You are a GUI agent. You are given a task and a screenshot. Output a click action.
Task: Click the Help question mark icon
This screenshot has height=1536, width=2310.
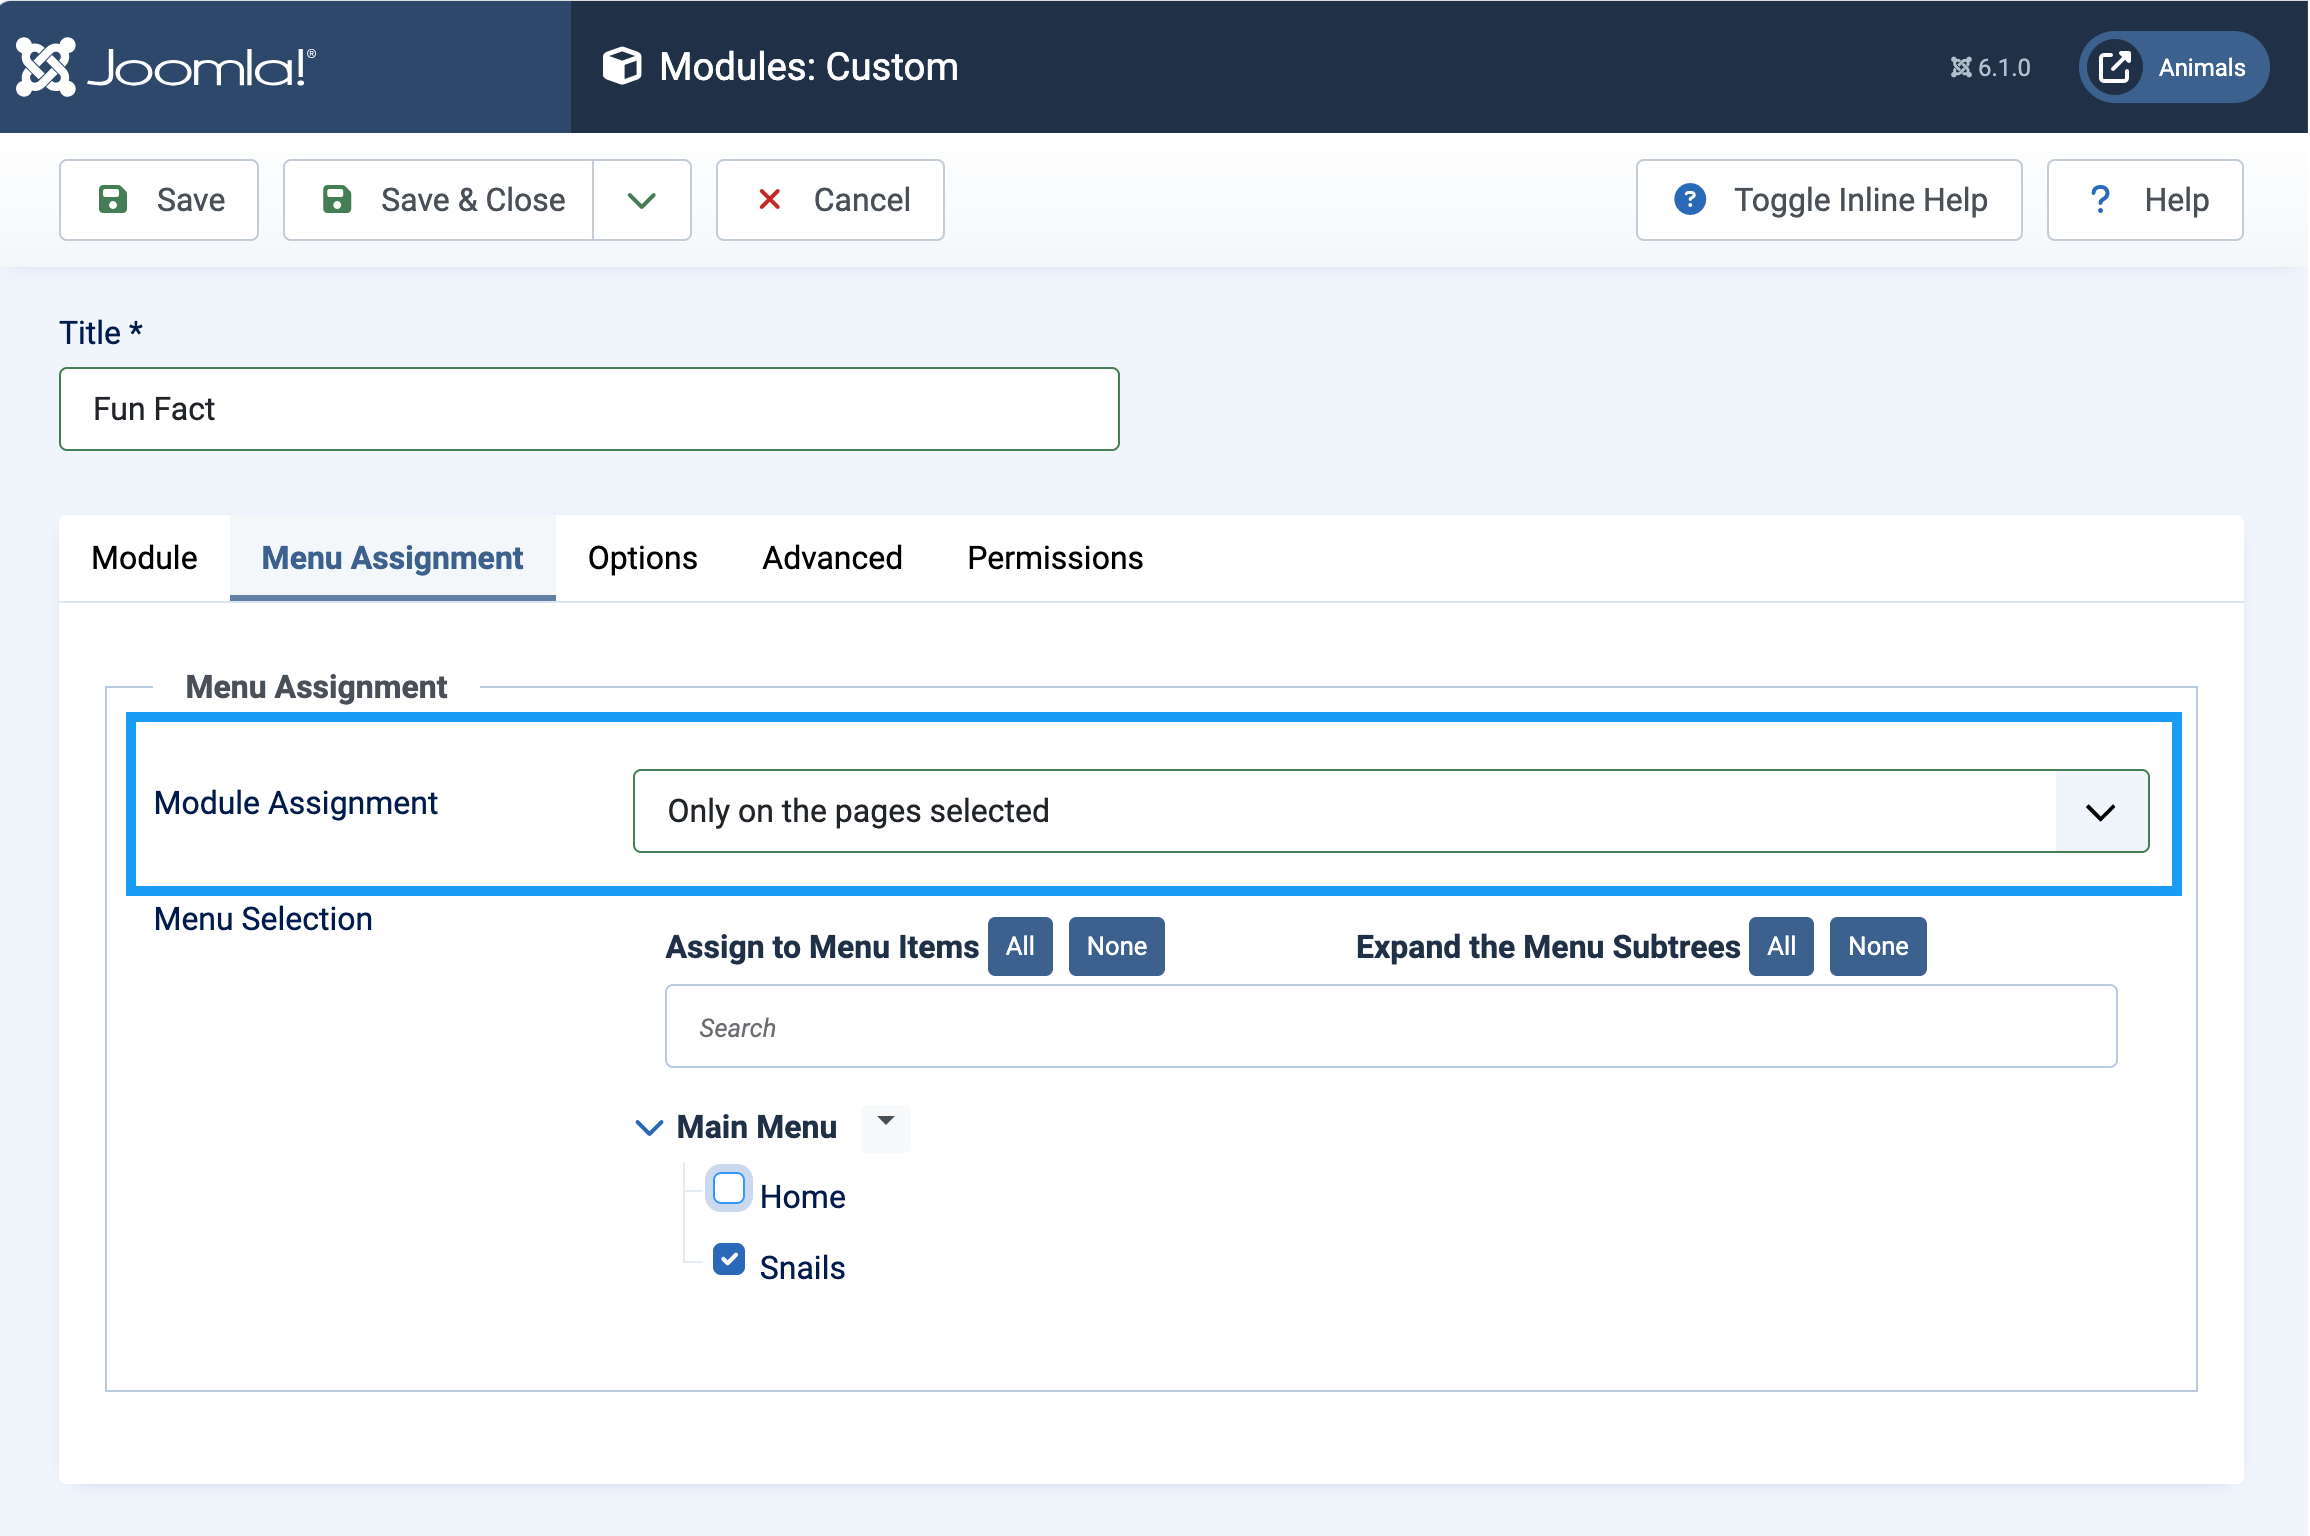pos(2100,199)
